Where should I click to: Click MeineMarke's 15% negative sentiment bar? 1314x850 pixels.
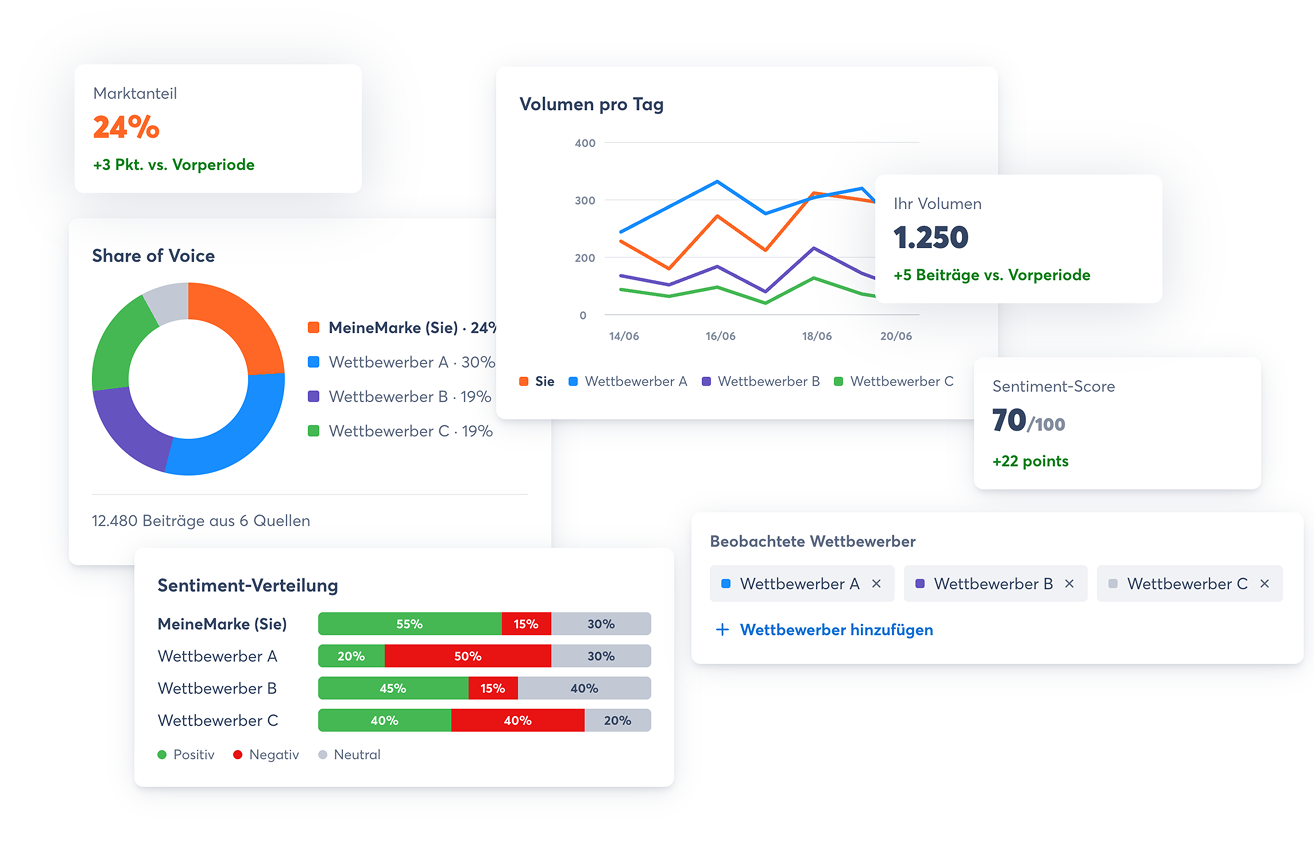click(526, 624)
